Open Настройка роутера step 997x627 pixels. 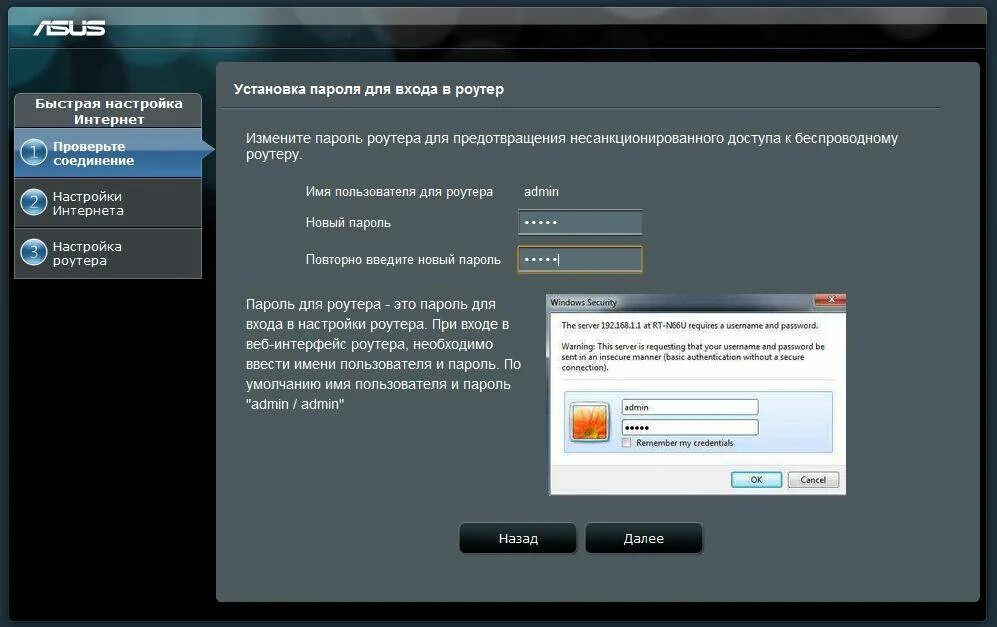click(108, 253)
